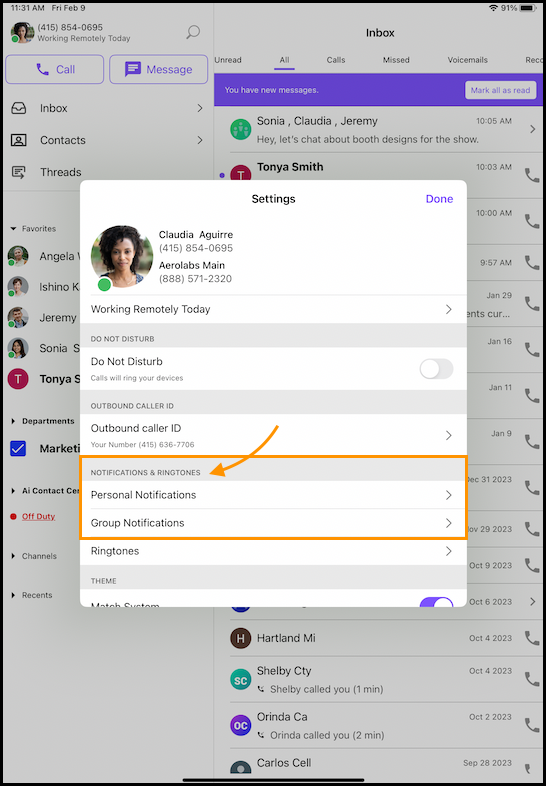Image resolution: width=546 pixels, height=786 pixels.
Task: Tap phone icon on Jan 11 row
Action: tap(531, 396)
